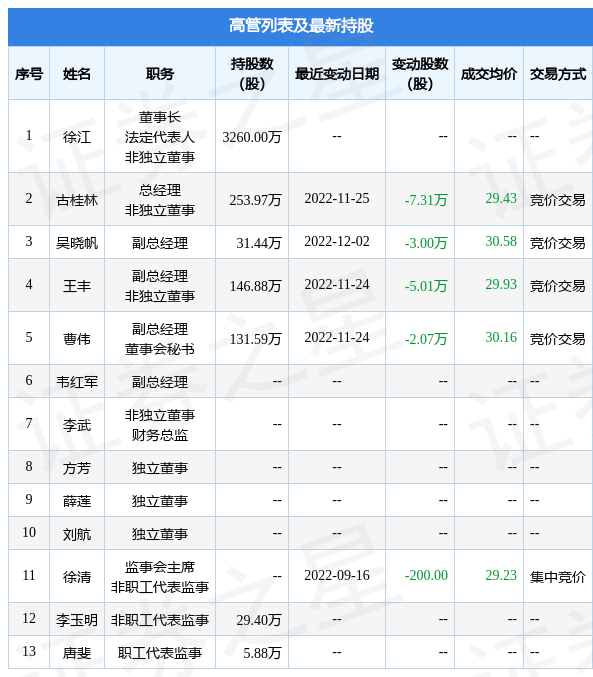The width and height of the screenshot is (593, 677).
Task: Click the 30.16 average price value
Action: click(x=501, y=337)
